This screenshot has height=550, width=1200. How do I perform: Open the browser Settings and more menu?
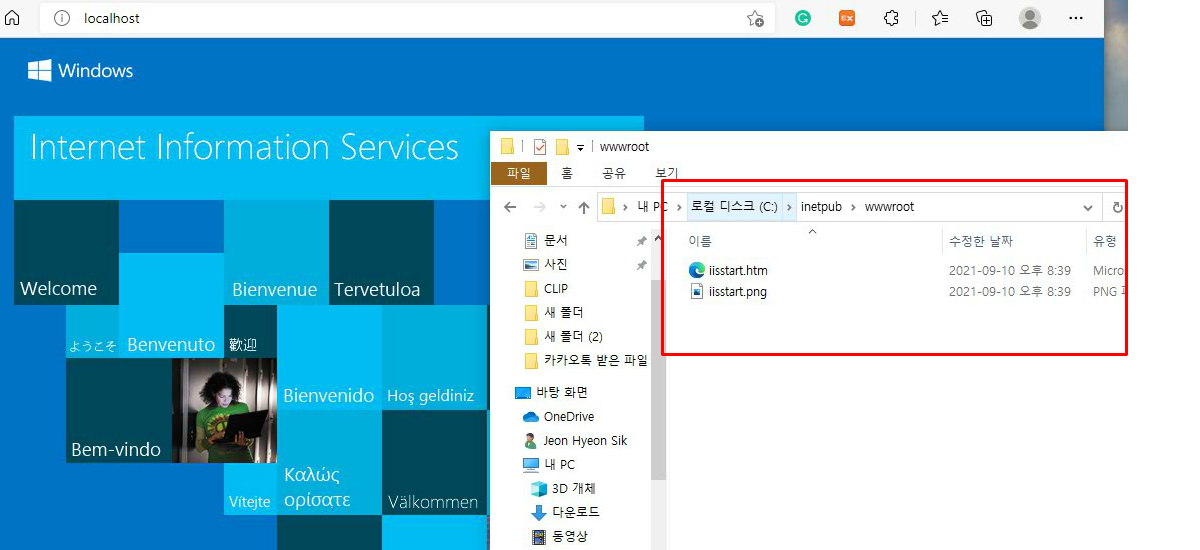coord(1076,18)
